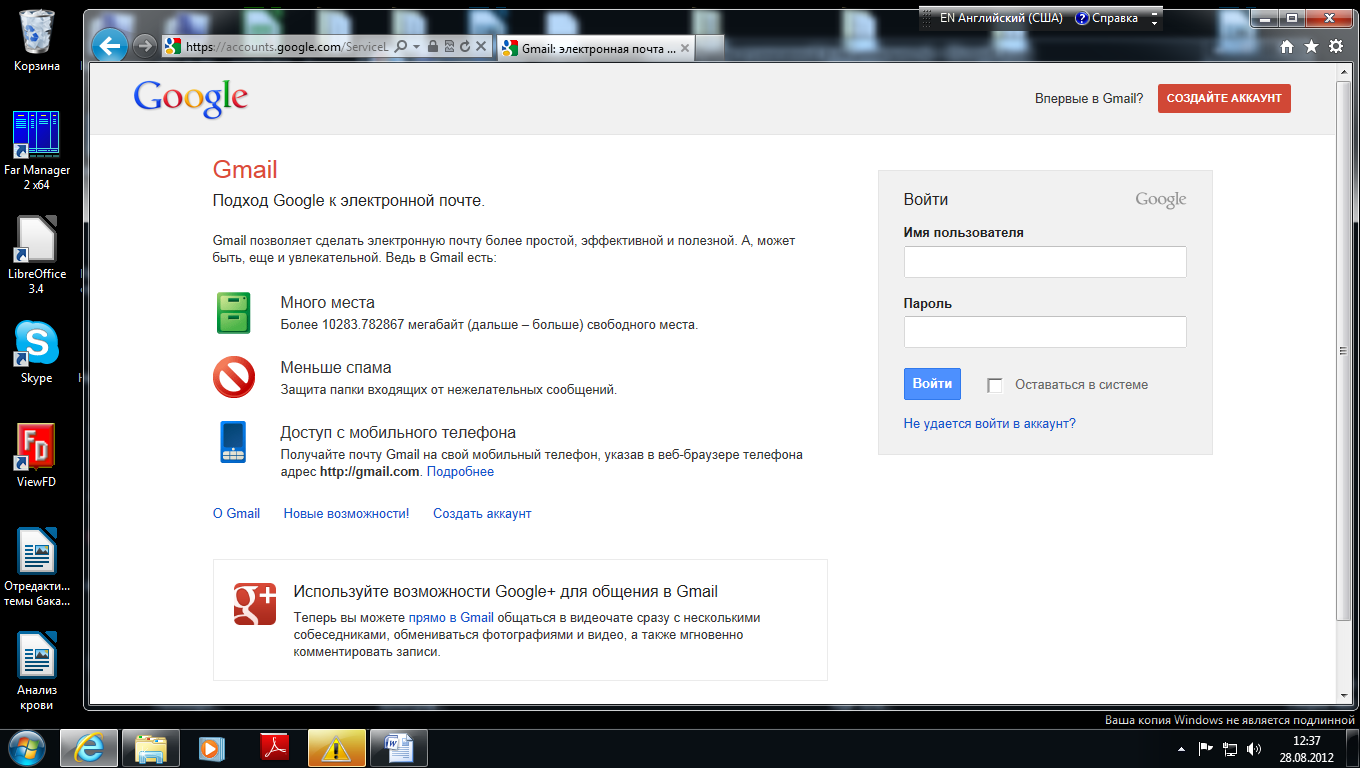This screenshot has width=1360, height=768.
Task: Open the О Gmail link
Action: (x=236, y=514)
